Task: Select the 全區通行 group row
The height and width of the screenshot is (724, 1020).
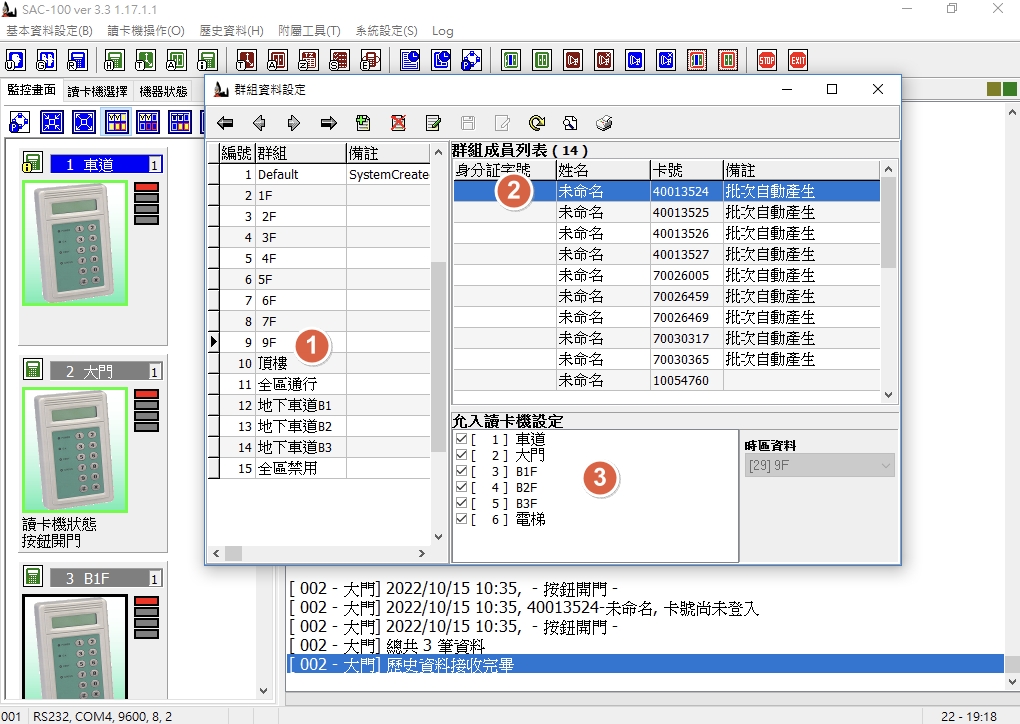Action: (x=319, y=384)
